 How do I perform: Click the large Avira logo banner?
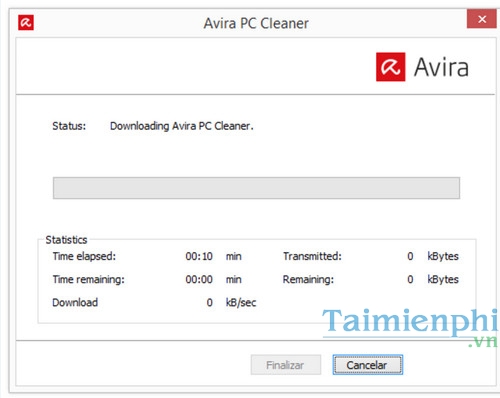click(x=422, y=67)
